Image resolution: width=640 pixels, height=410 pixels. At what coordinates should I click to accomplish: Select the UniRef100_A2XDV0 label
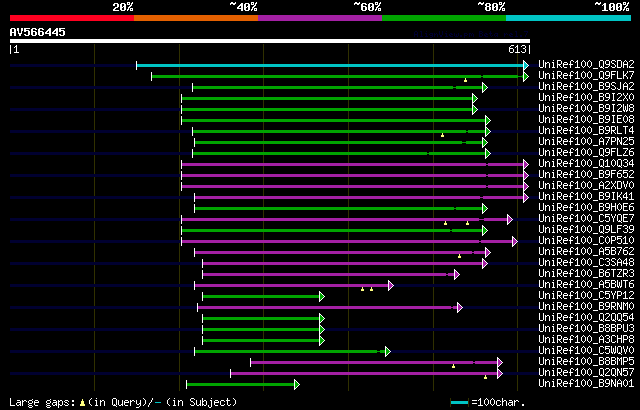pyautogui.click(x=587, y=186)
